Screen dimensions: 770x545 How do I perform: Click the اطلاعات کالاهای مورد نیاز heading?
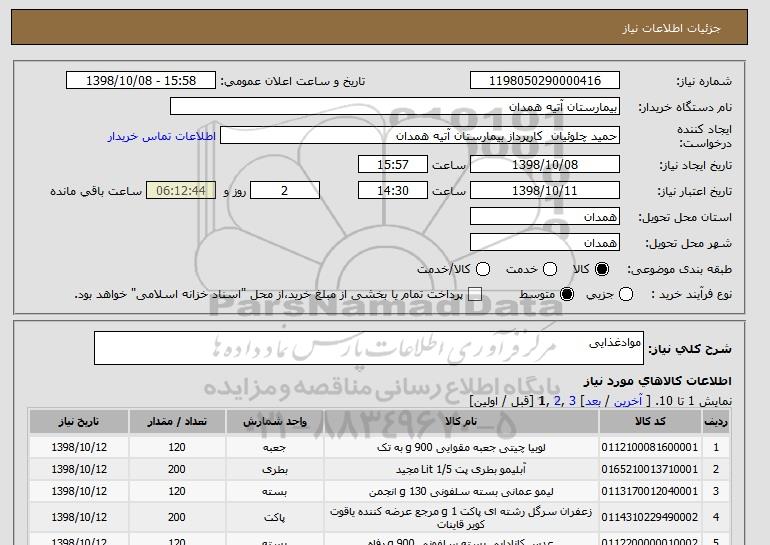click(658, 381)
